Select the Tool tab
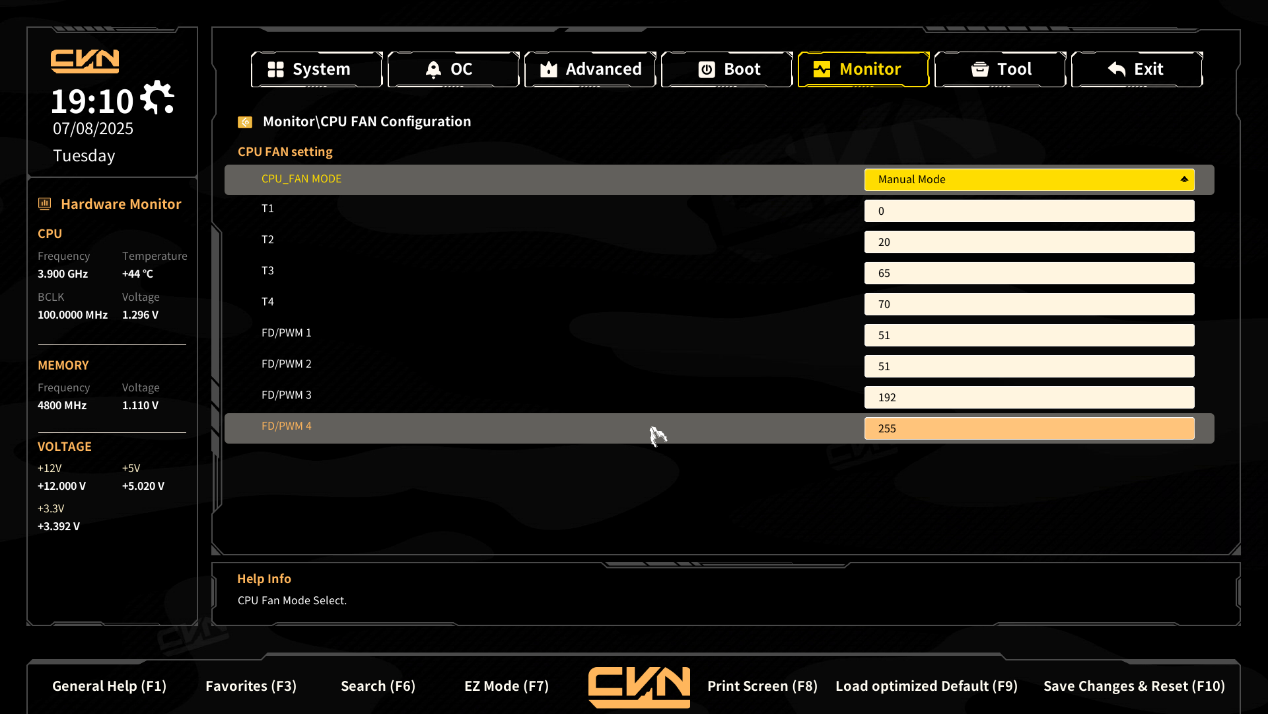 [x=1000, y=69]
